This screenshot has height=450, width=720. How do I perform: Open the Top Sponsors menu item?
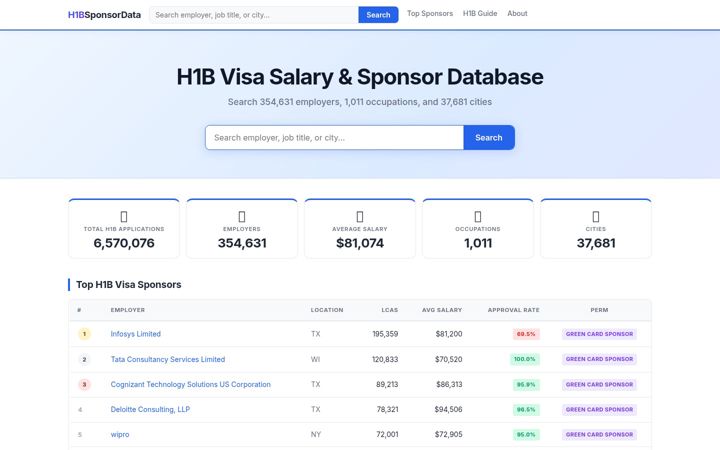pyautogui.click(x=430, y=14)
